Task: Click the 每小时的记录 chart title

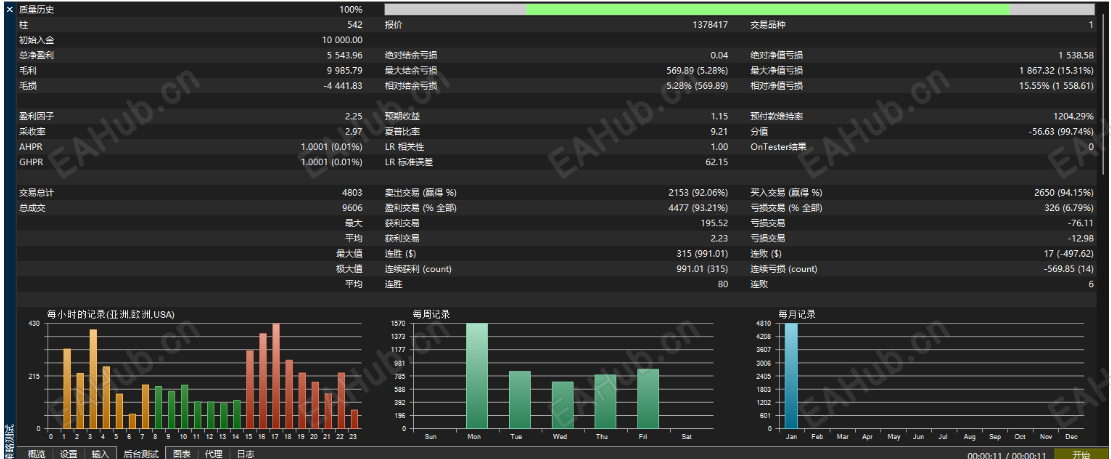Action: (x=111, y=314)
